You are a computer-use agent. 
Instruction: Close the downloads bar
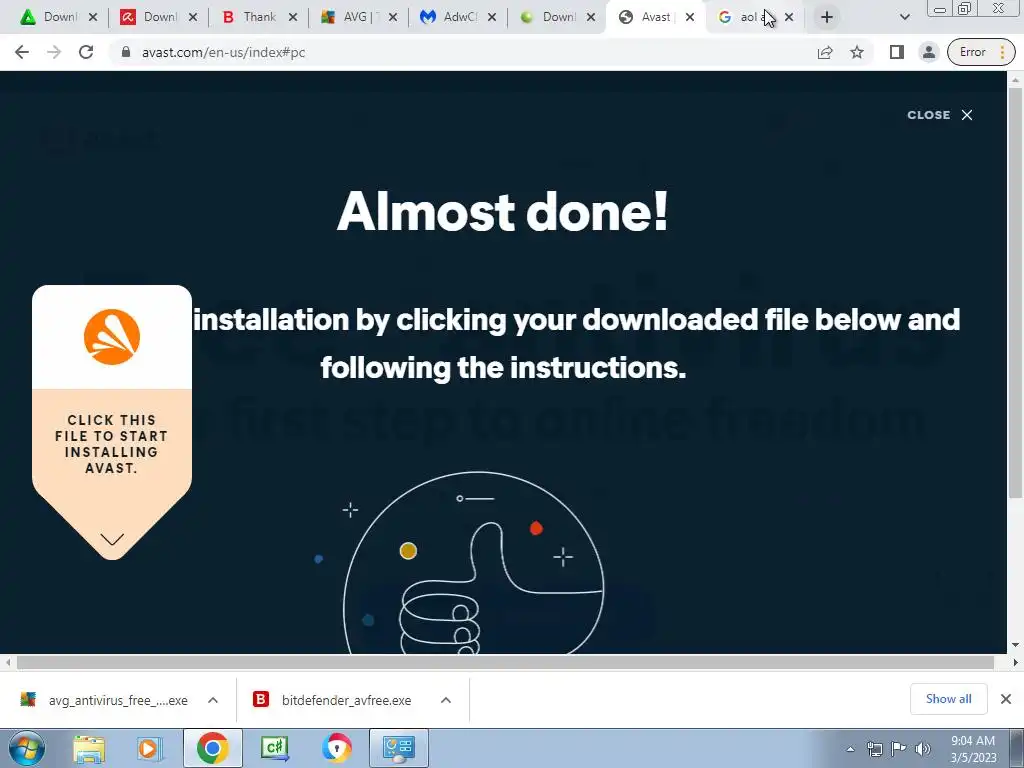pos(1006,699)
